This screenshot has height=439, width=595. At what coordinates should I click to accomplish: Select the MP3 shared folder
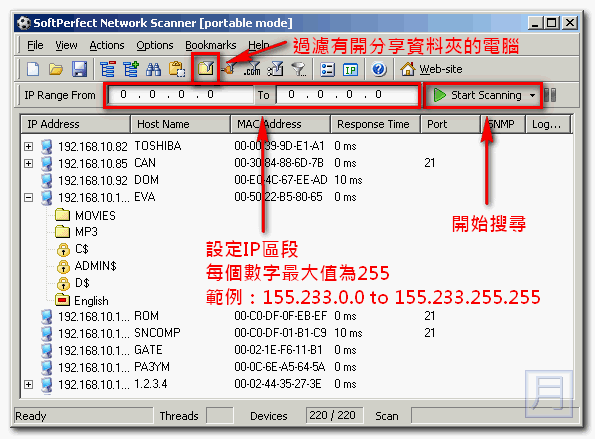click(x=86, y=232)
